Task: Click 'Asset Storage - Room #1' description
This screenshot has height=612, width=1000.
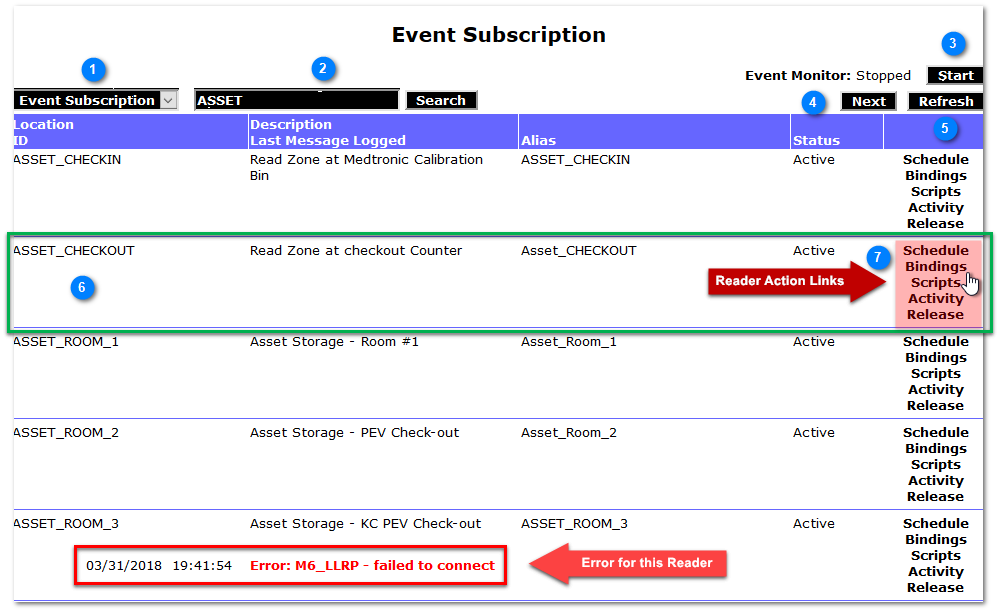Action: 334,342
